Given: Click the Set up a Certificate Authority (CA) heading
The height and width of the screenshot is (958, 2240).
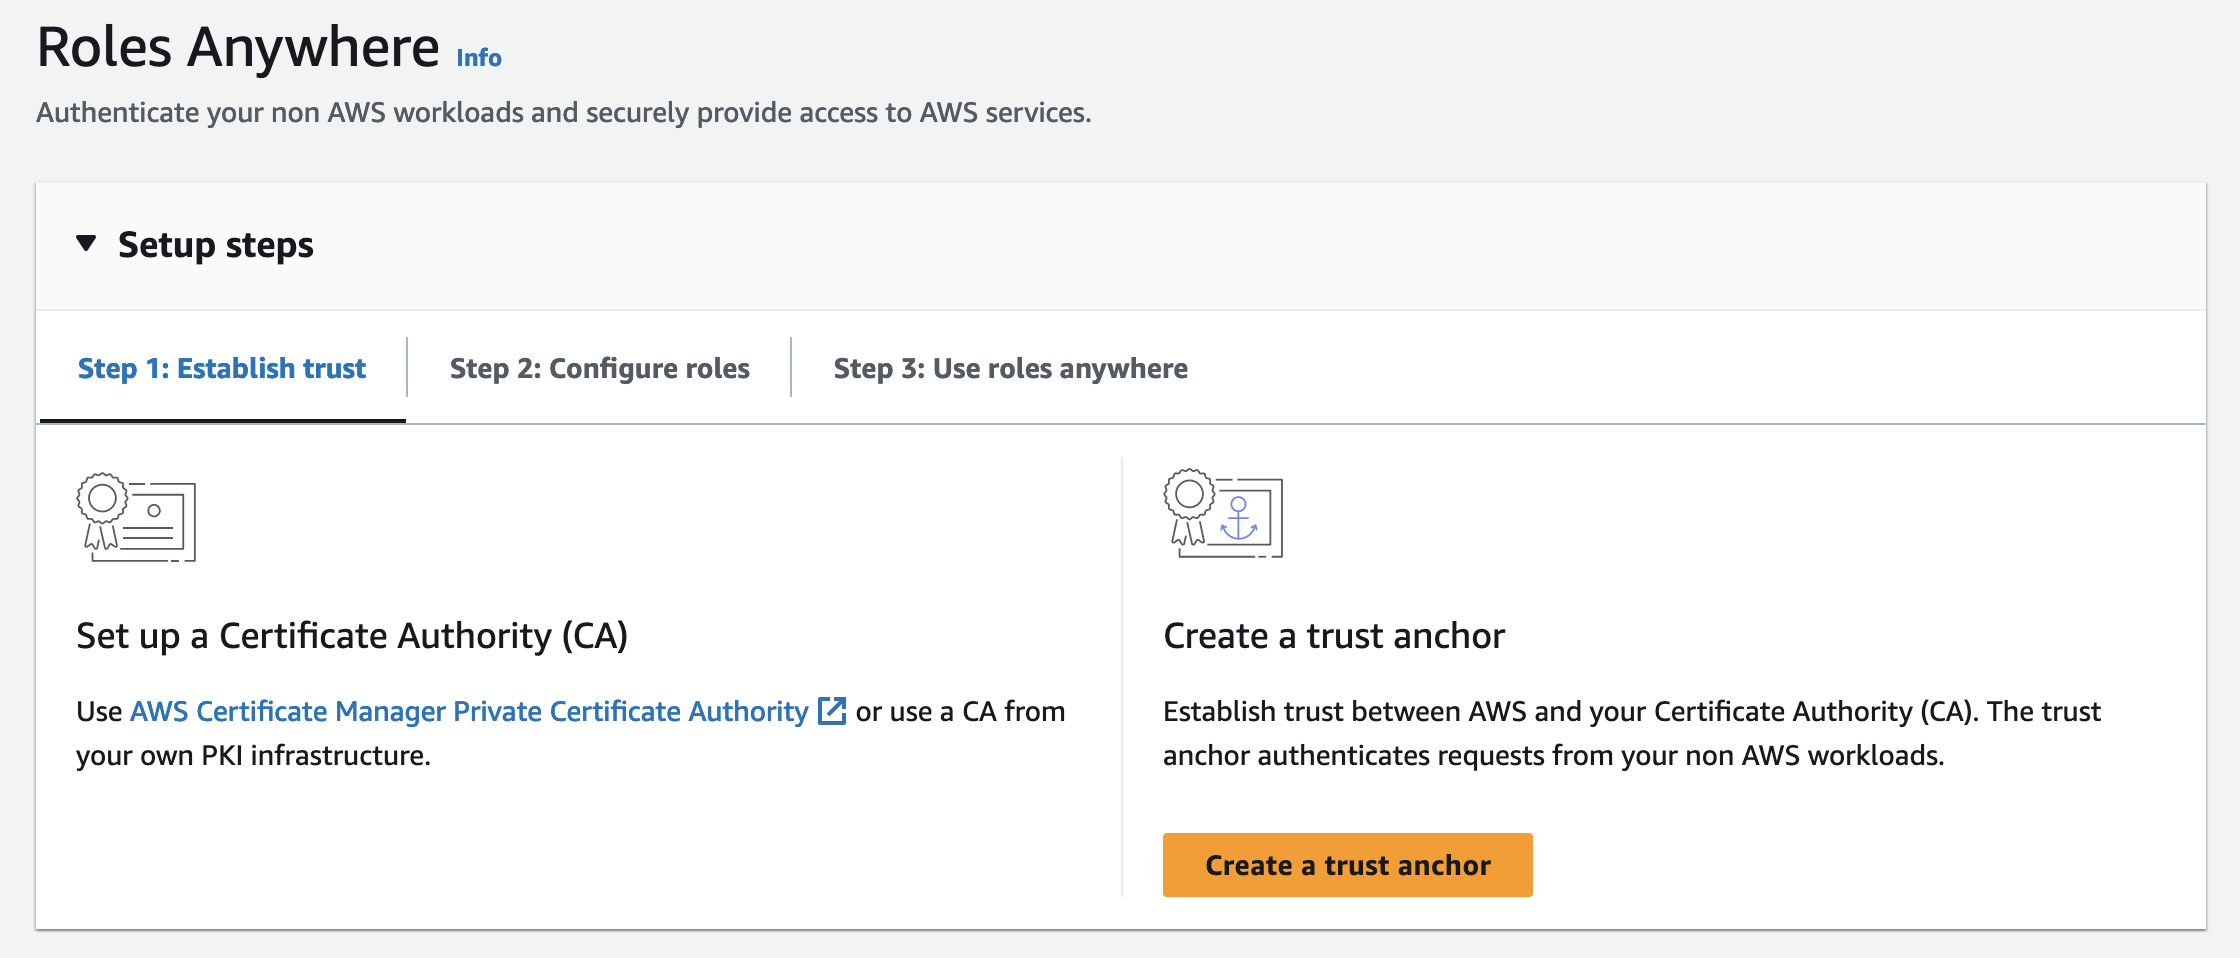Looking at the screenshot, I should 352,636.
